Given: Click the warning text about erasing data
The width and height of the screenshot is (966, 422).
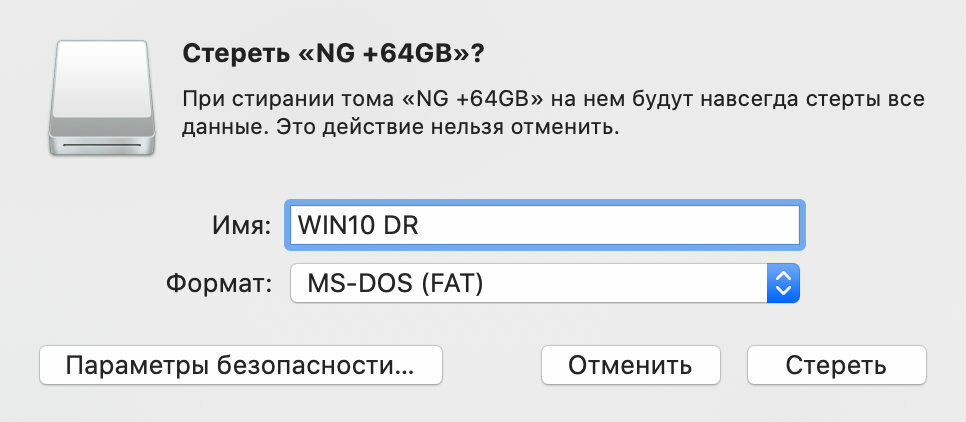Looking at the screenshot, I should [x=553, y=113].
